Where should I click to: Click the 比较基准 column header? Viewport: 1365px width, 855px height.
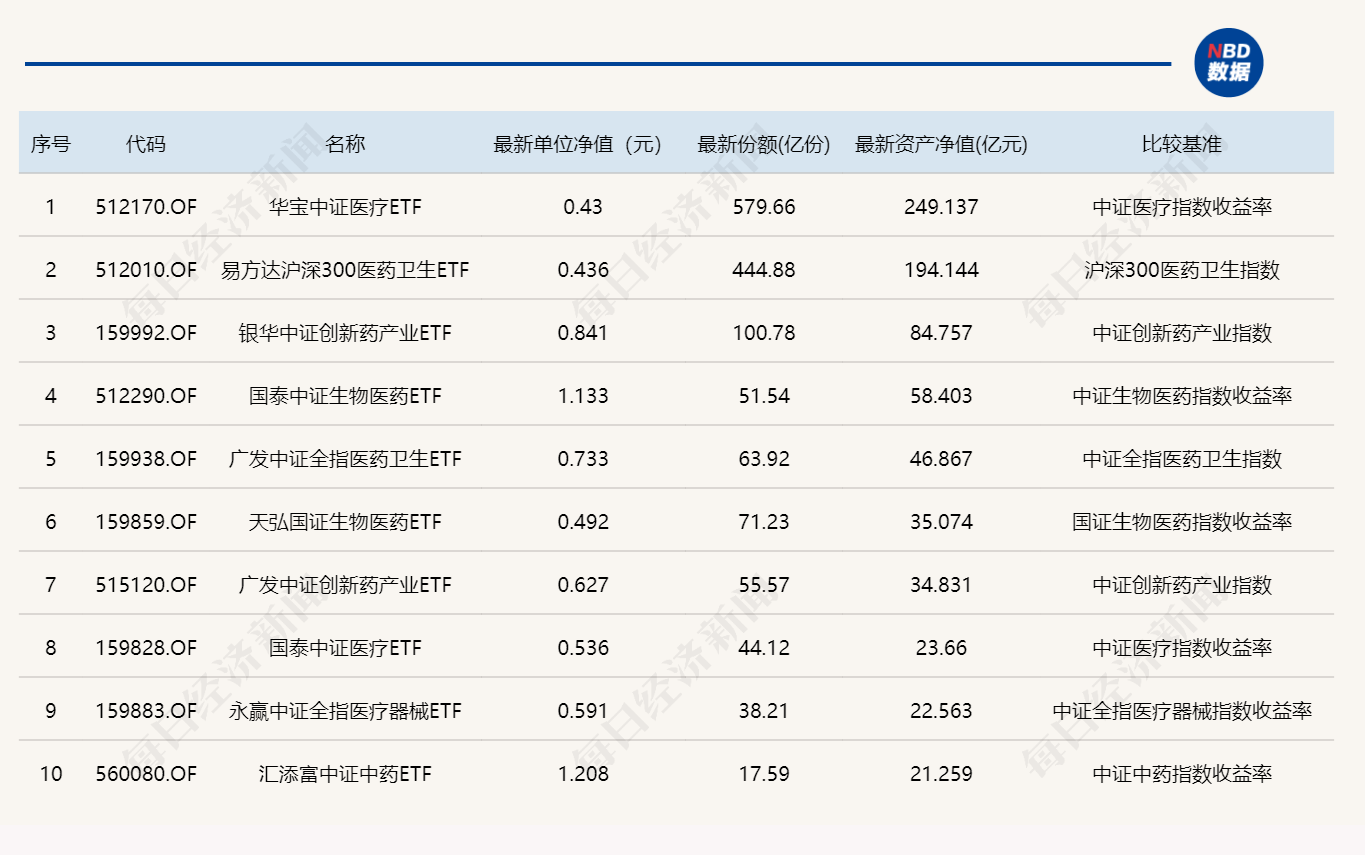(x=1182, y=144)
